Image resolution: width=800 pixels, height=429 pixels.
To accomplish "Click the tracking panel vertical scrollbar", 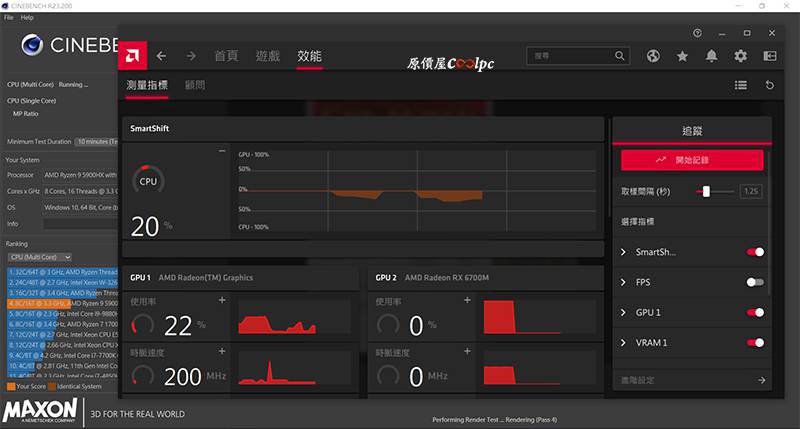I will (769, 222).
